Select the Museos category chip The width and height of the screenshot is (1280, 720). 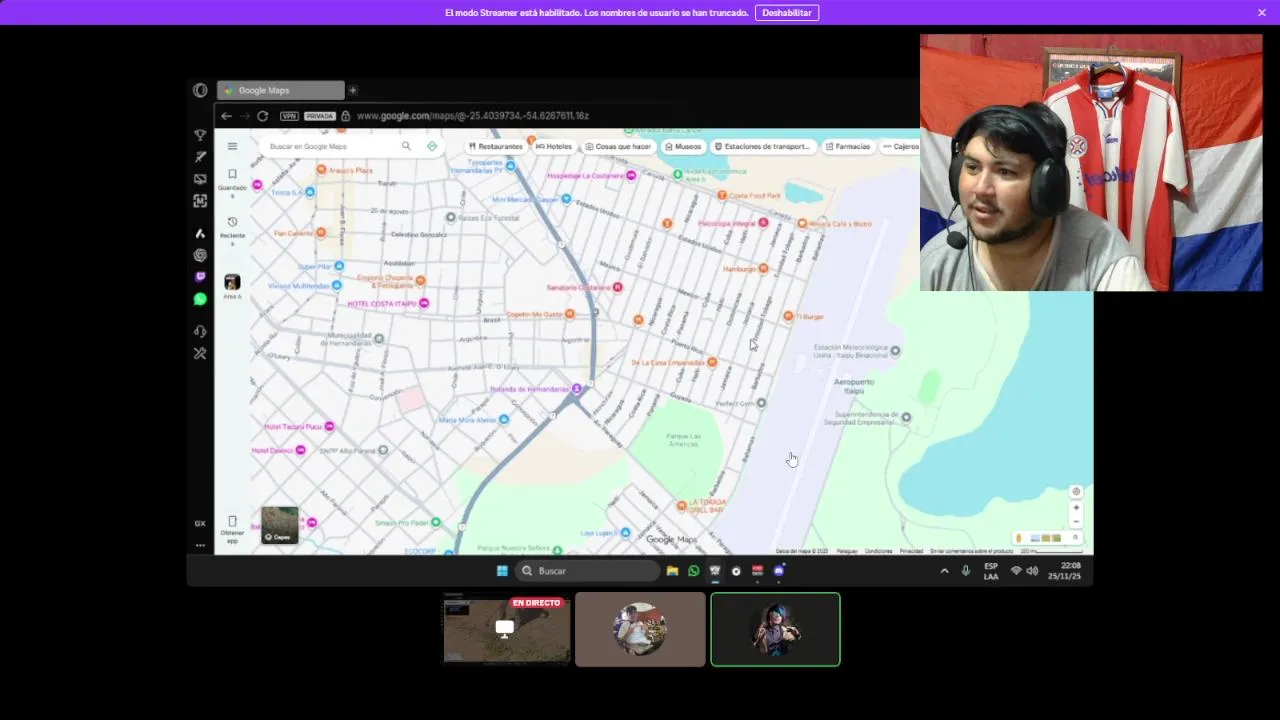point(683,146)
